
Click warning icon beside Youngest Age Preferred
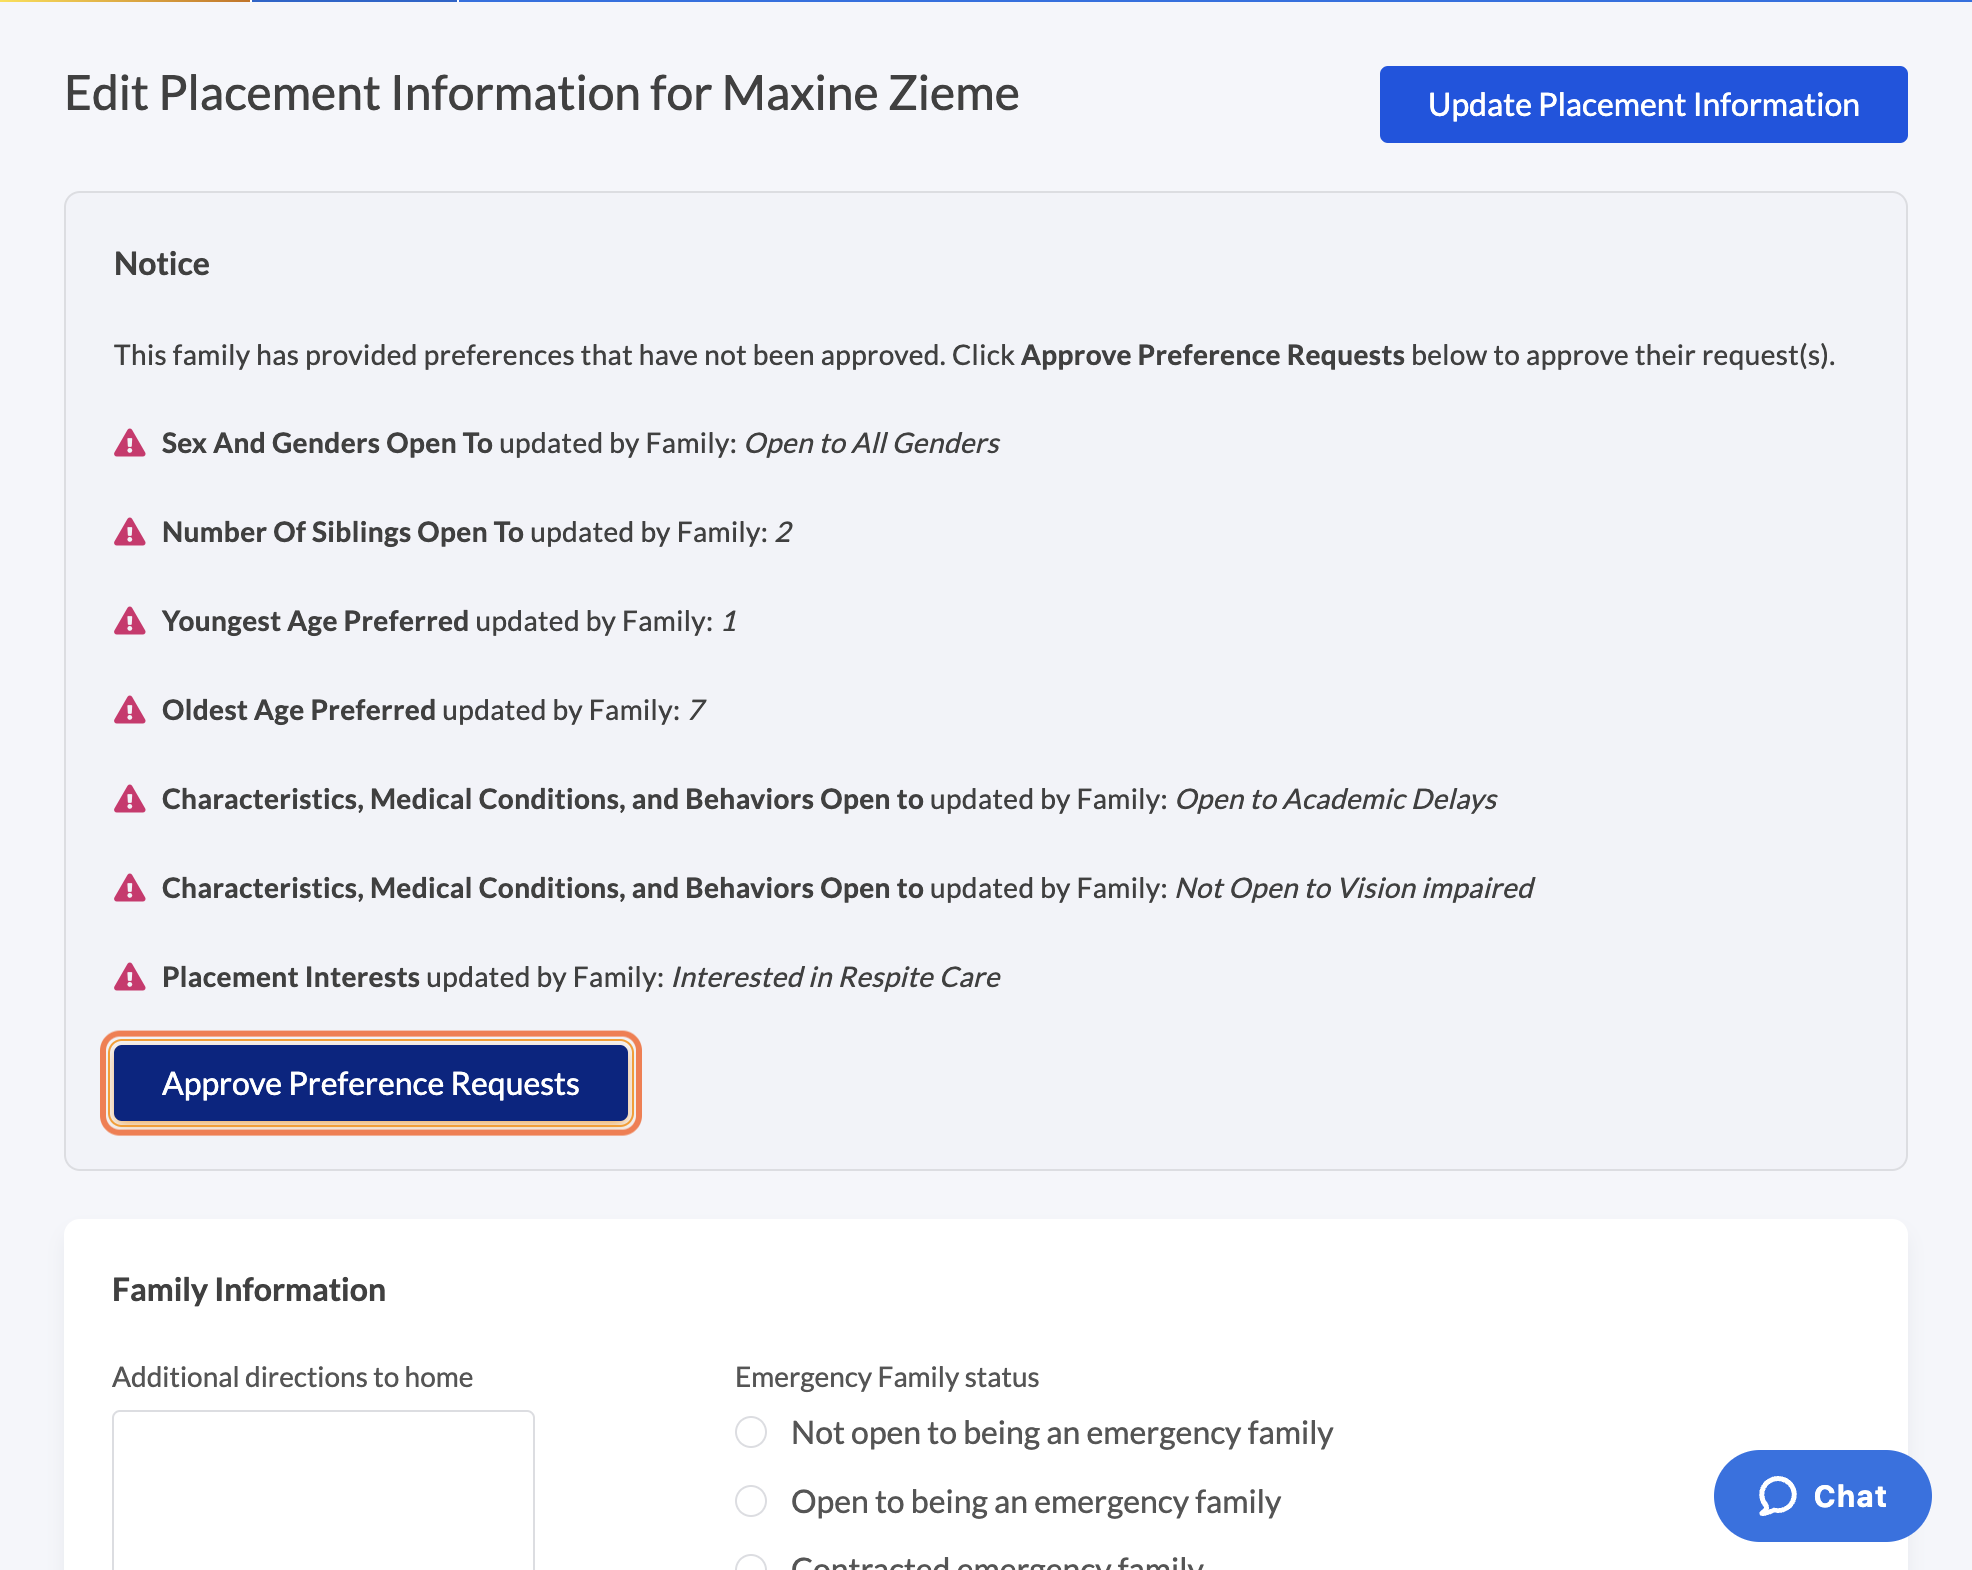130,621
